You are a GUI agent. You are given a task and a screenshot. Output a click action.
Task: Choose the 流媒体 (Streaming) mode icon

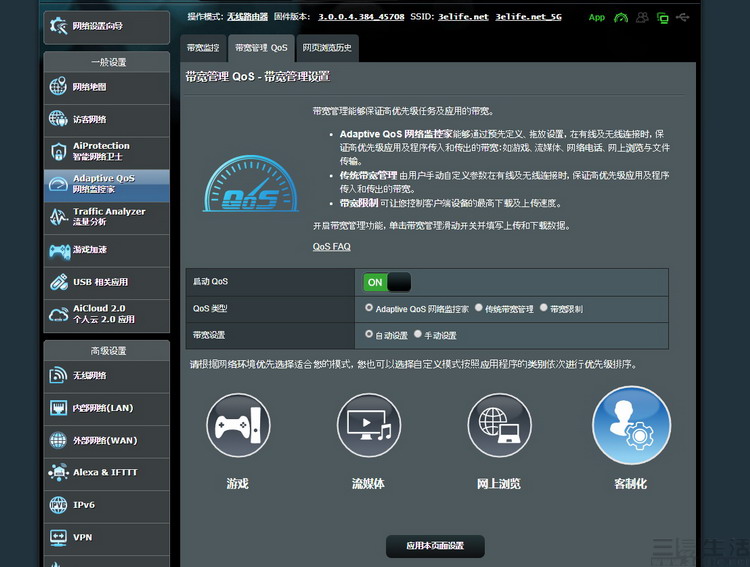coord(368,429)
